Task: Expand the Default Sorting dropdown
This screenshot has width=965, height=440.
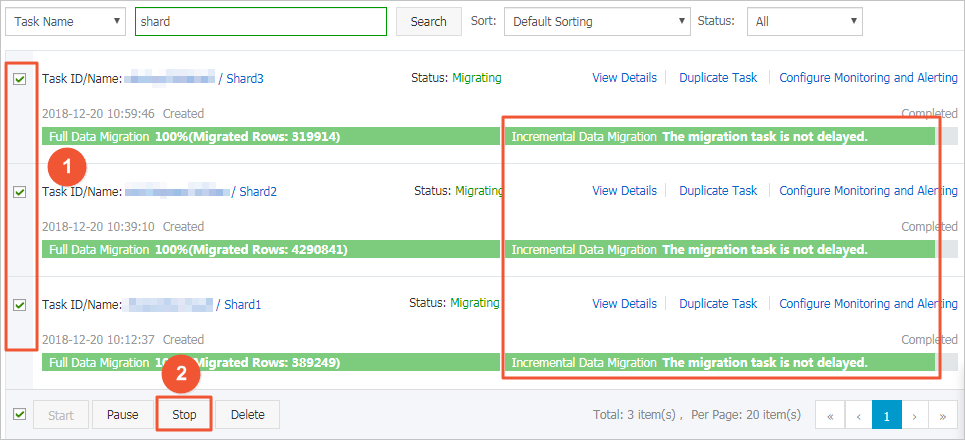Action: (x=597, y=21)
